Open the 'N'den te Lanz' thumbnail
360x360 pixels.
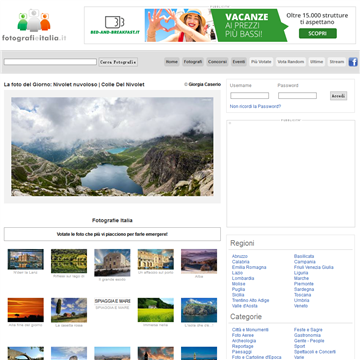tap(26, 259)
